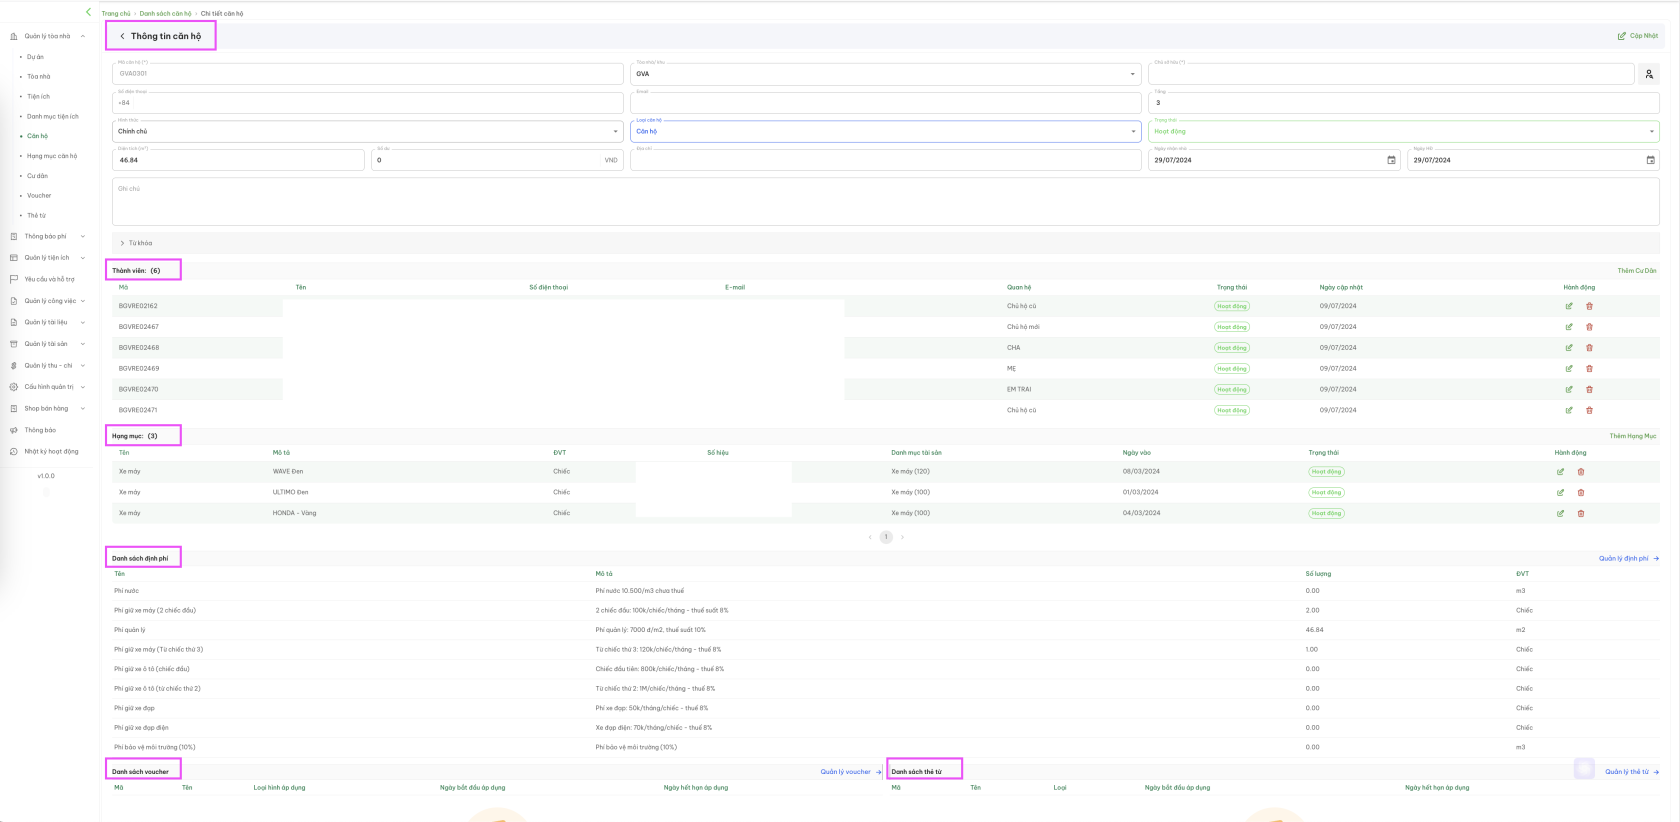Viewport: 1680px width, 822px height.
Task: Expand Quản lý thu - chi sidebar group
Action: [47, 366]
